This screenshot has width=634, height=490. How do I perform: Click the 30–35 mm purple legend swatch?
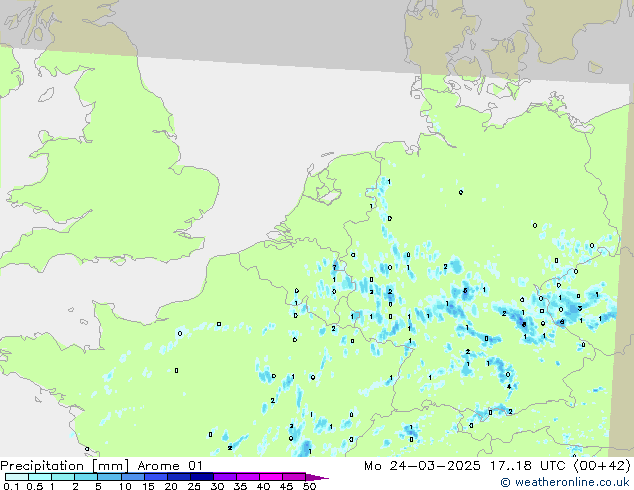[225, 477]
